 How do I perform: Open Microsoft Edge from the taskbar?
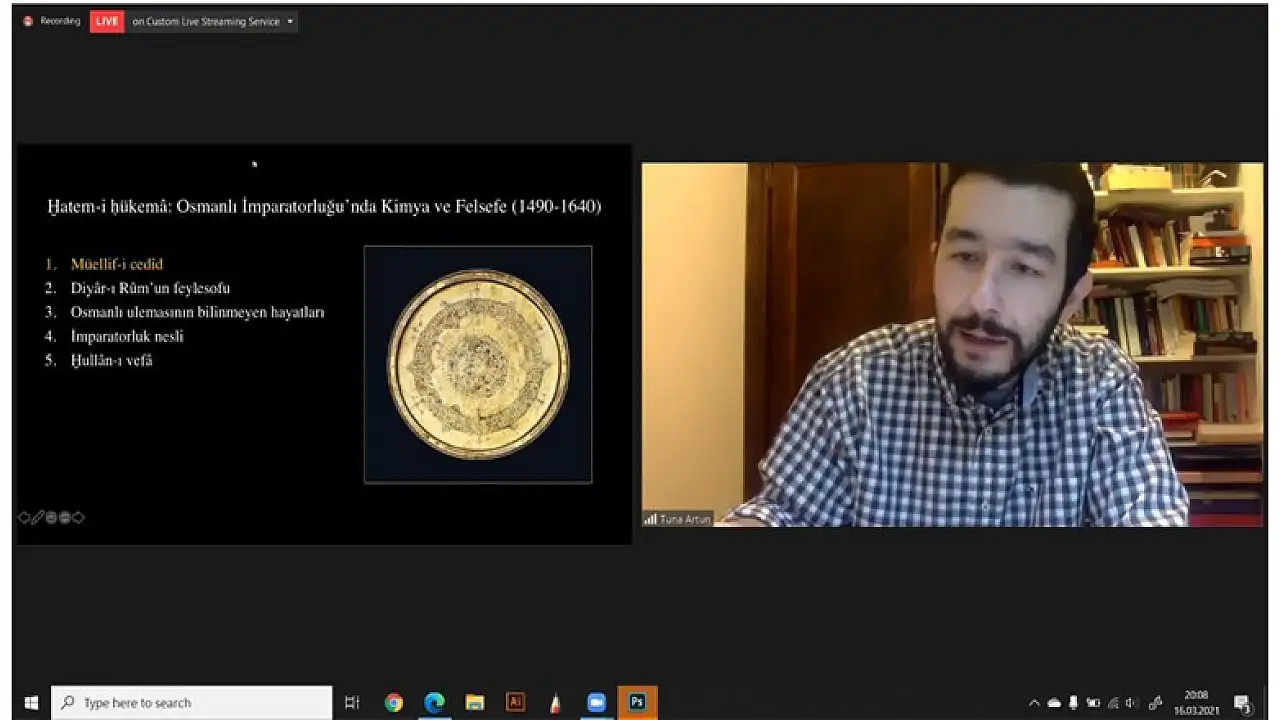coord(434,702)
